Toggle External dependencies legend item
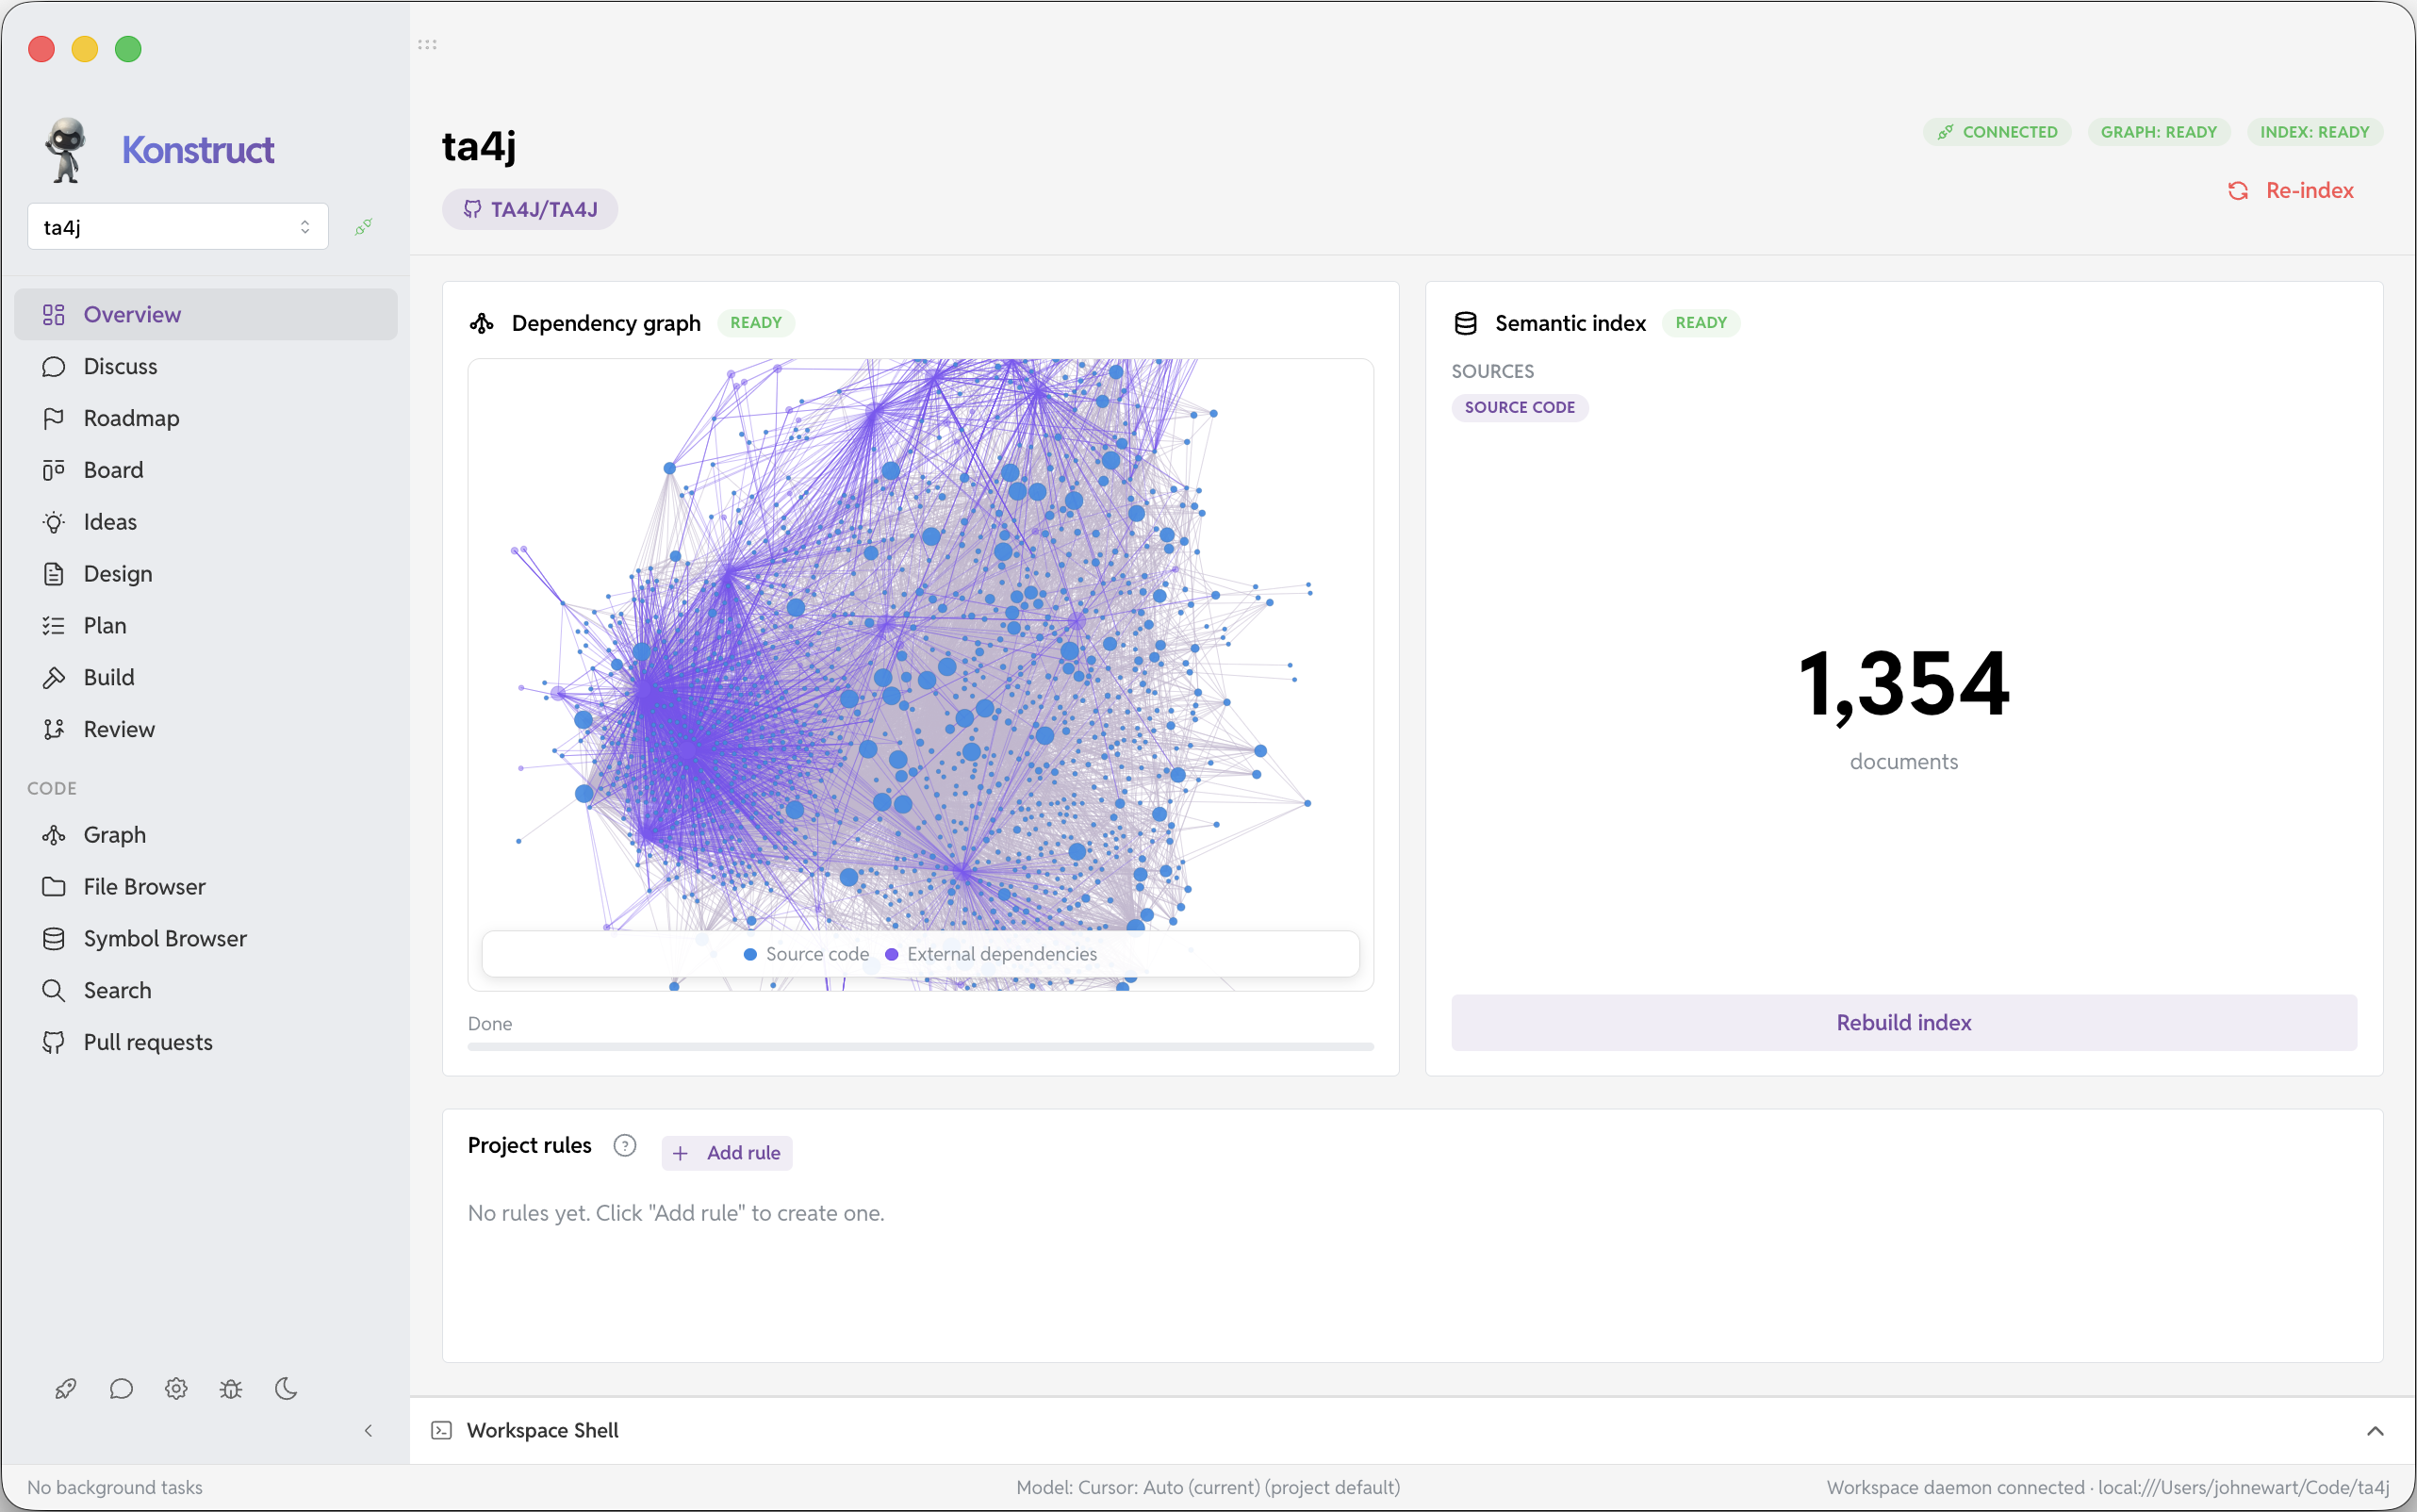This screenshot has height=1512, width=2417. [x=991, y=954]
